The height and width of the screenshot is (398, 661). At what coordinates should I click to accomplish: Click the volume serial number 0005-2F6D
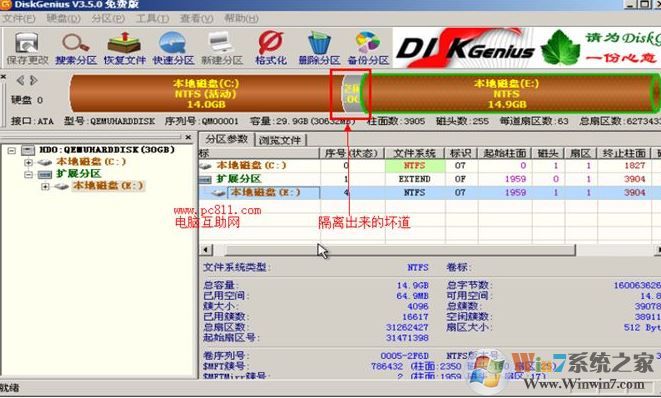tap(404, 356)
